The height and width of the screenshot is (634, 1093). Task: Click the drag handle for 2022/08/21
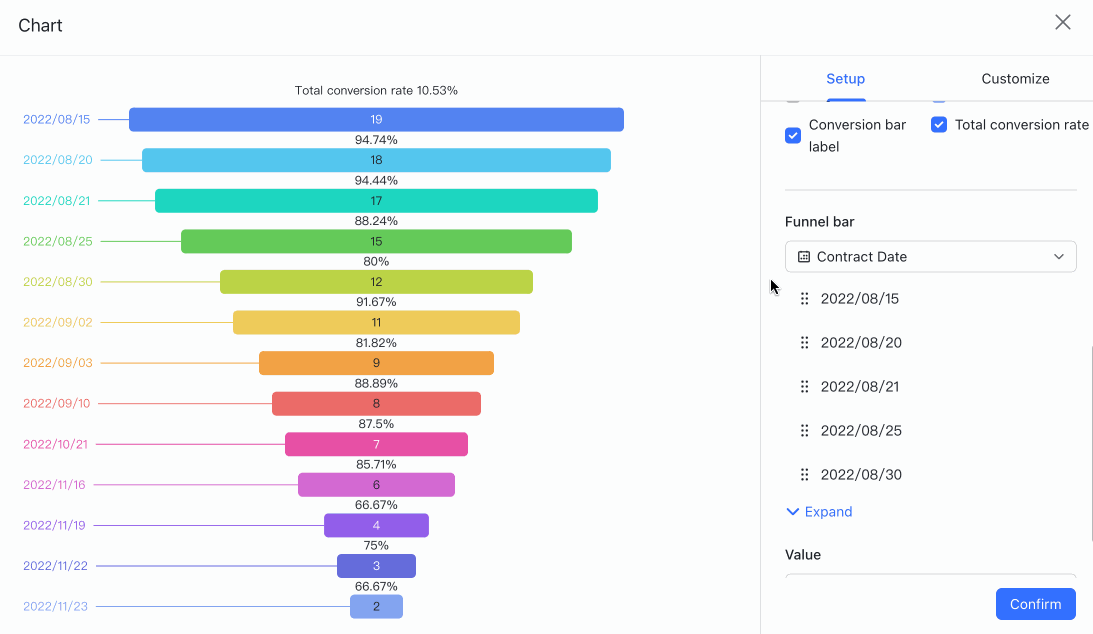coord(805,386)
